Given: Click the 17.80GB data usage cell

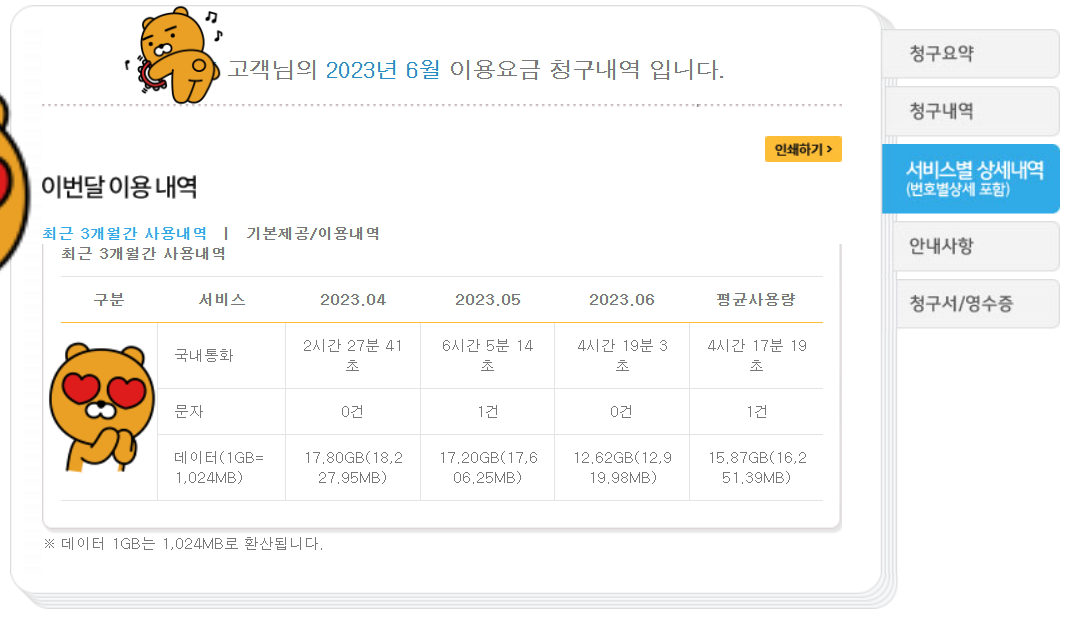Looking at the screenshot, I should [x=353, y=467].
